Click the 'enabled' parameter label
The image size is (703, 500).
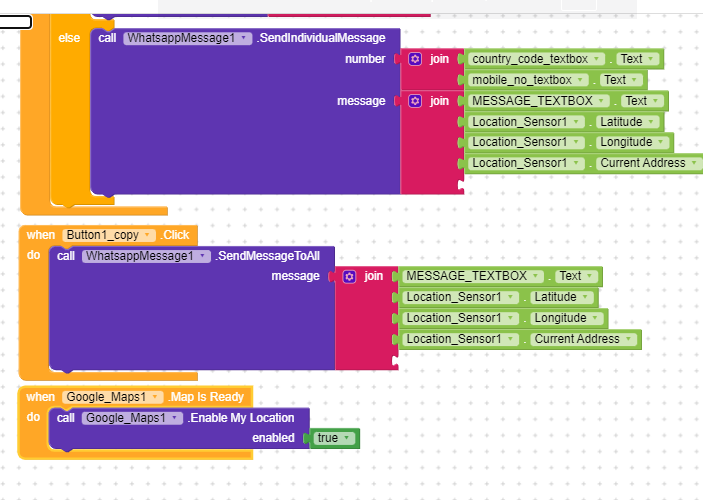(273, 438)
